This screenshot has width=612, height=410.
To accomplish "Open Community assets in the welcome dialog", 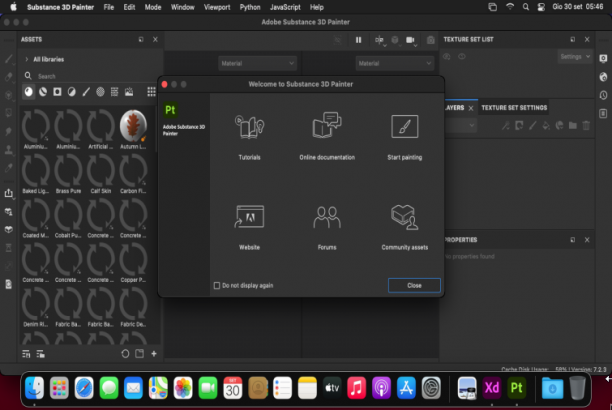I will [x=404, y=217].
